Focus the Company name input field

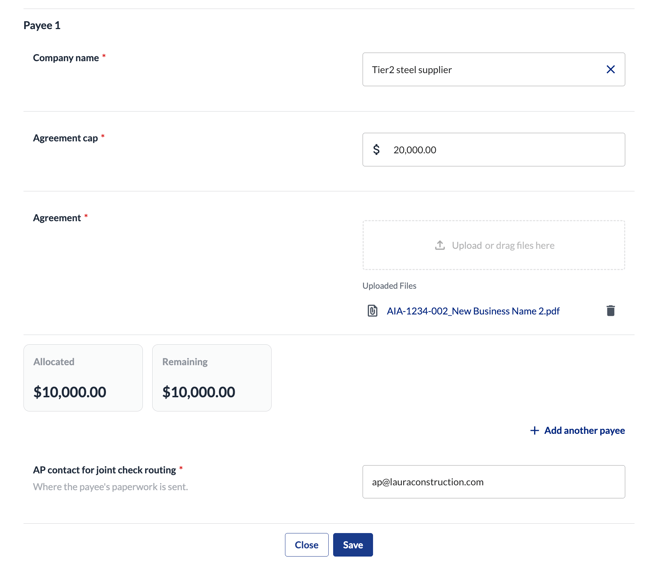pyautogui.click(x=494, y=69)
